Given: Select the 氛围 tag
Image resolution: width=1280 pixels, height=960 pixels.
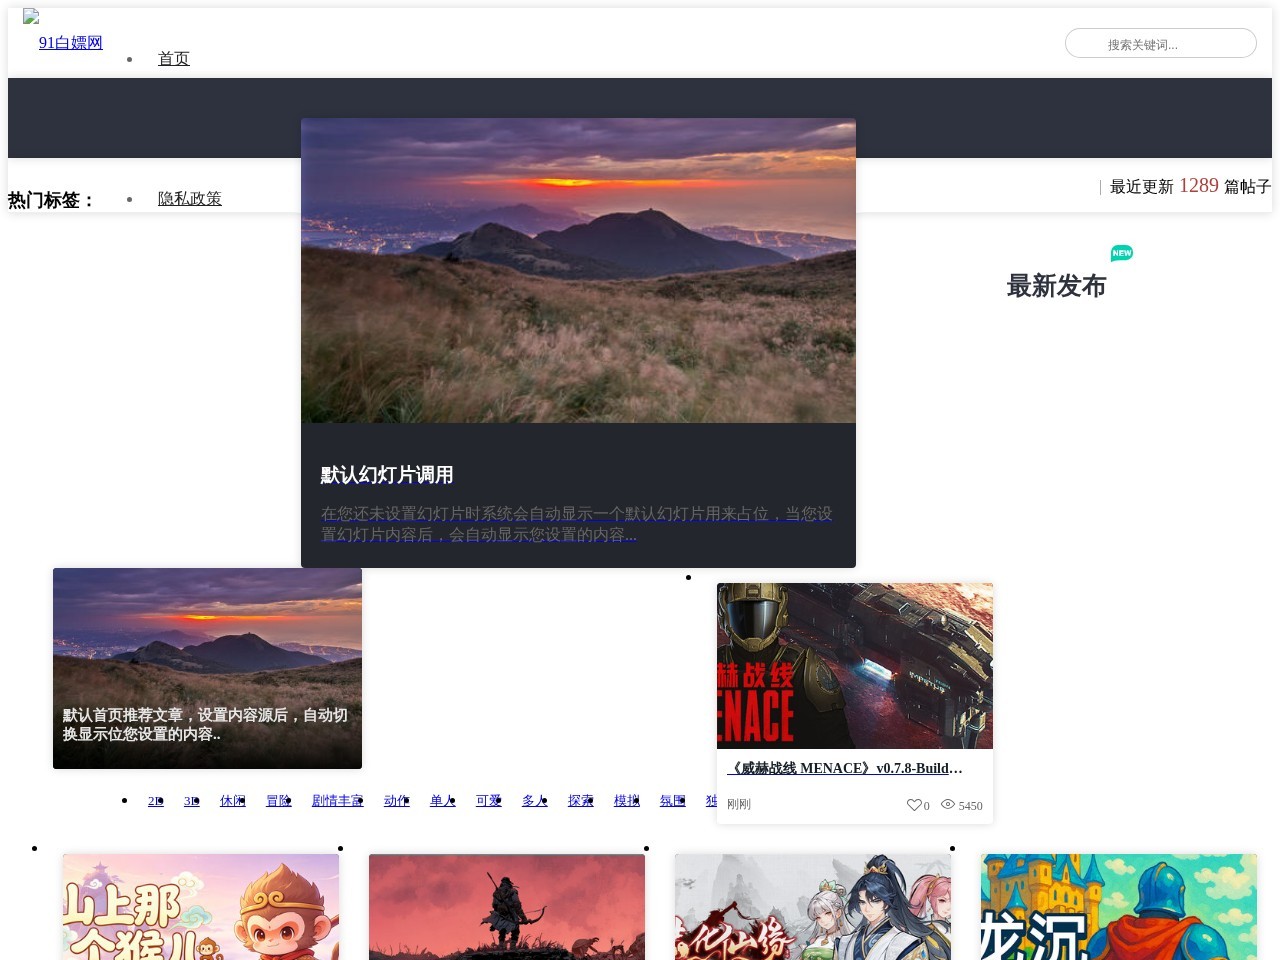Looking at the screenshot, I should click(x=673, y=801).
